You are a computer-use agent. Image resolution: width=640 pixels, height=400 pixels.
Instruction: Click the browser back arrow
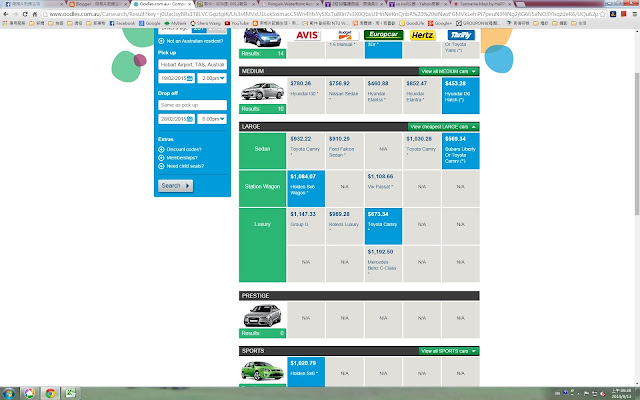click(x=6, y=14)
